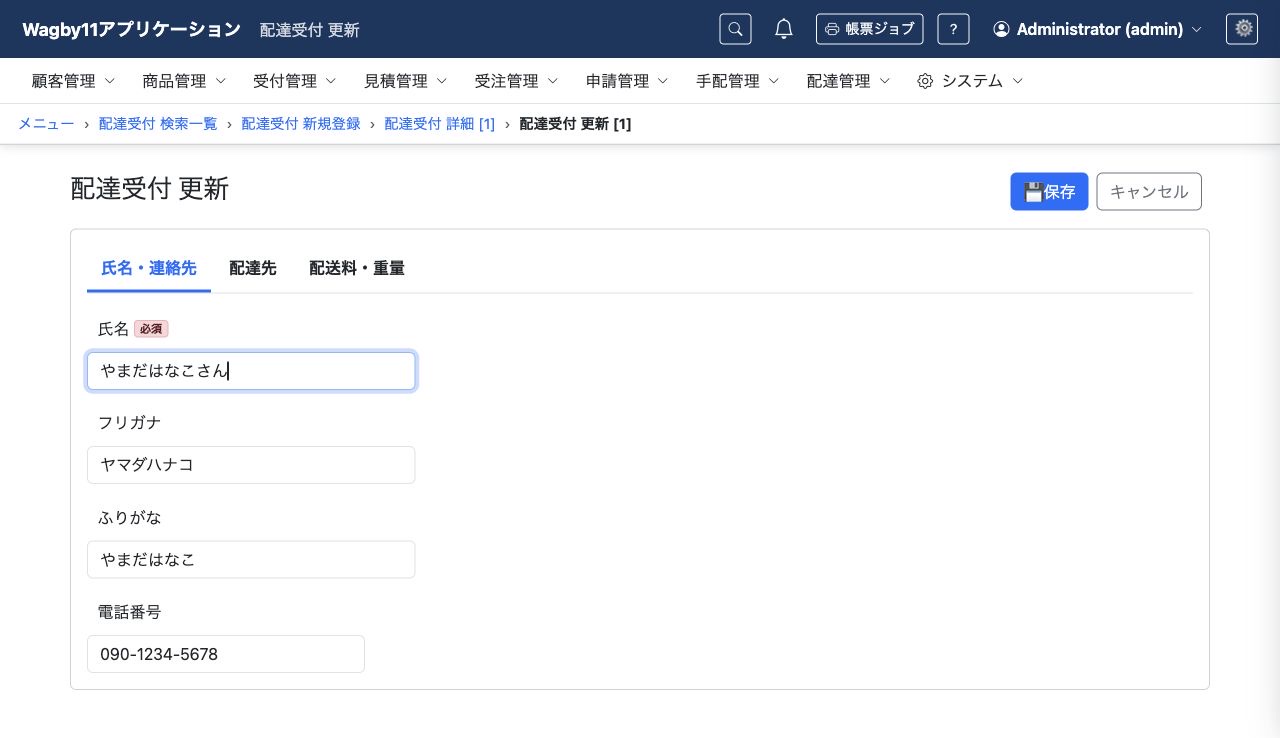
Task: Expand the 受注管理 menu
Action: (517, 81)
